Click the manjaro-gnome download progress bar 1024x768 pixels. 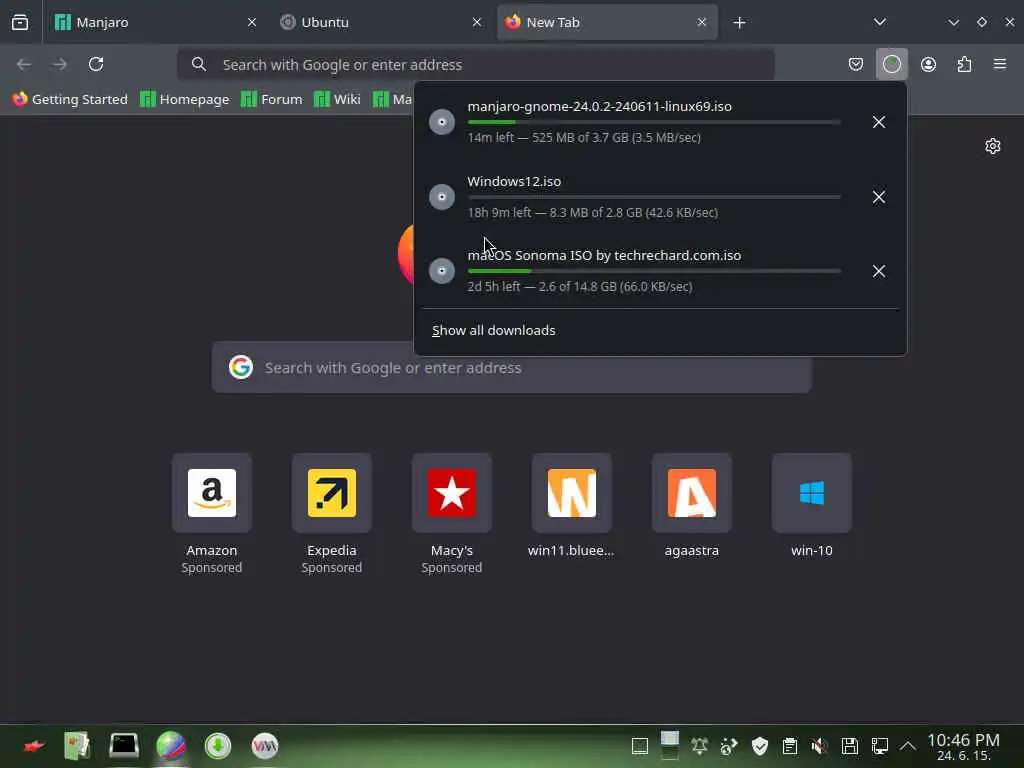pyautogui.click(x=654, y=122)
